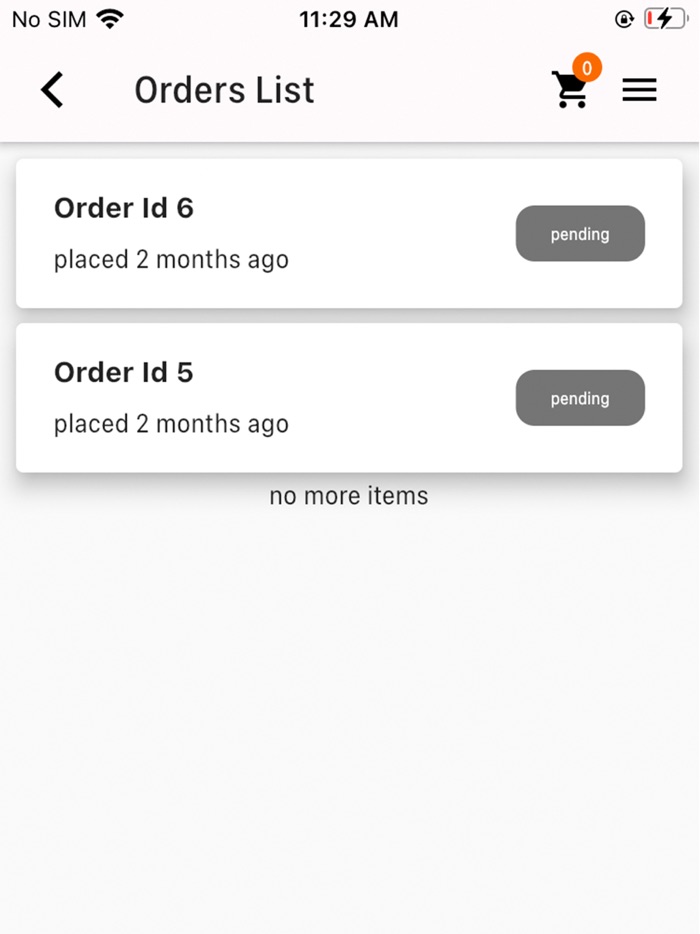
Task: Open the hamburger menu
Action: (x=639, y=91)
